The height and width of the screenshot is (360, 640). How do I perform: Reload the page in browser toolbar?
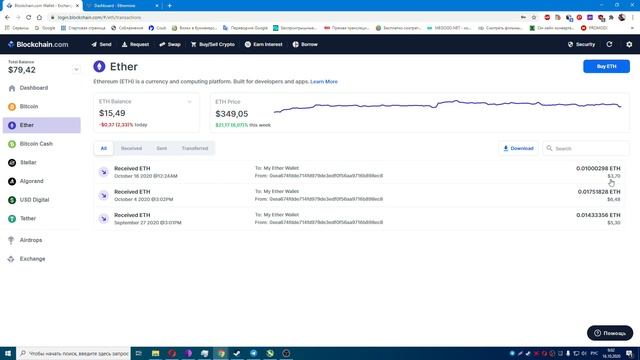pos(28,17)
